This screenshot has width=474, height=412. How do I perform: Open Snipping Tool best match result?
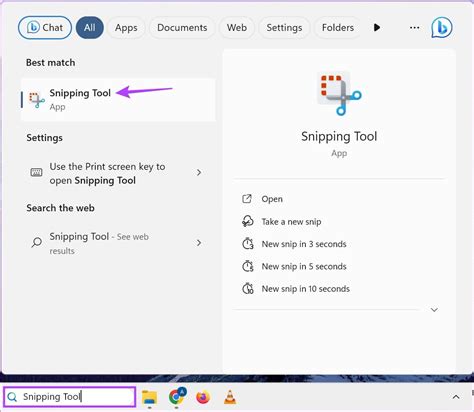(x=118, y=100)
